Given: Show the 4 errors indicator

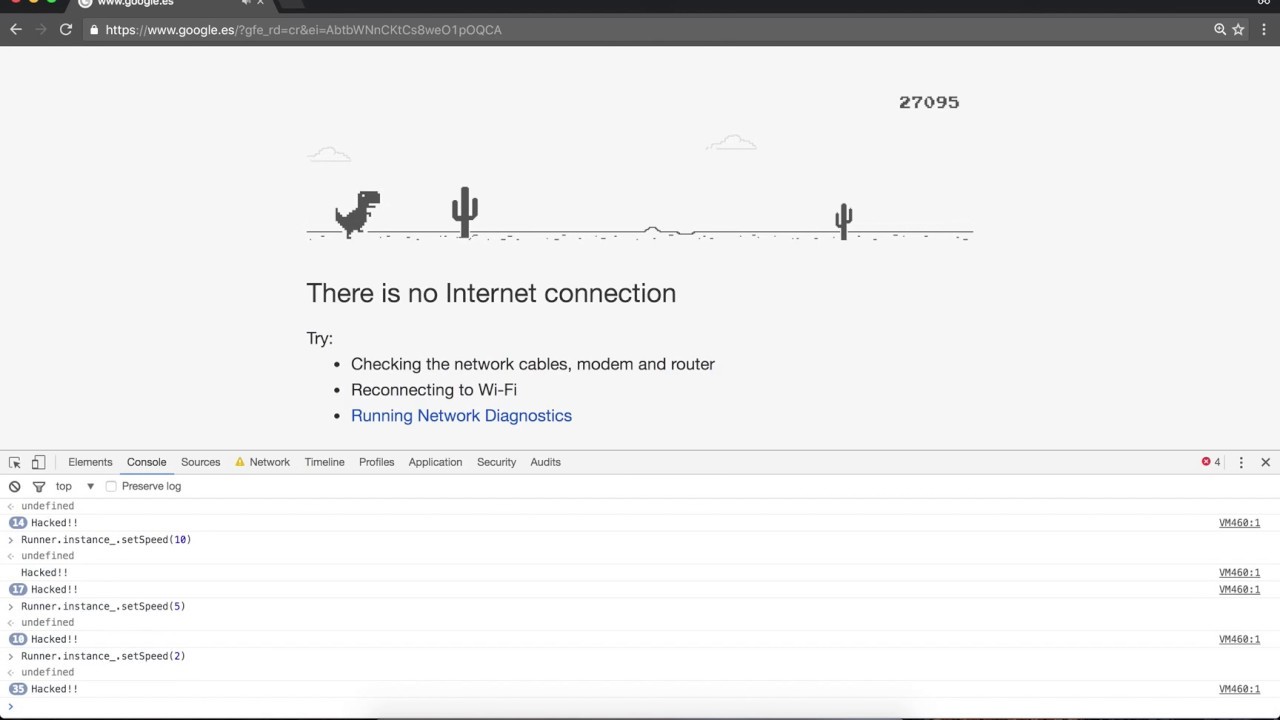Looking at the screenshot, I should pos(1211,462).
